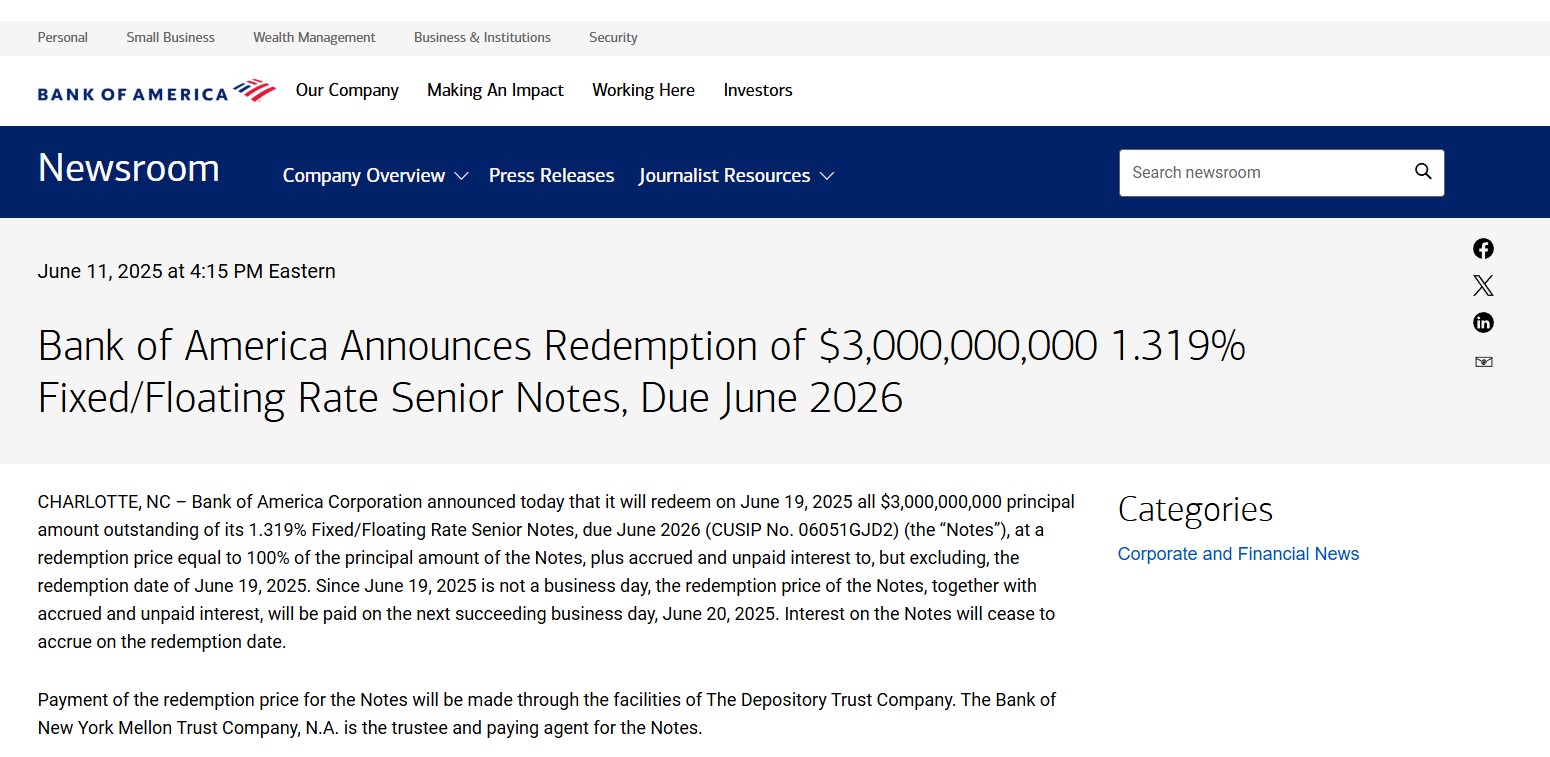Open Making An Impact menu
Viewport: 1550px width, 757px height.
[x=495, y=90]
